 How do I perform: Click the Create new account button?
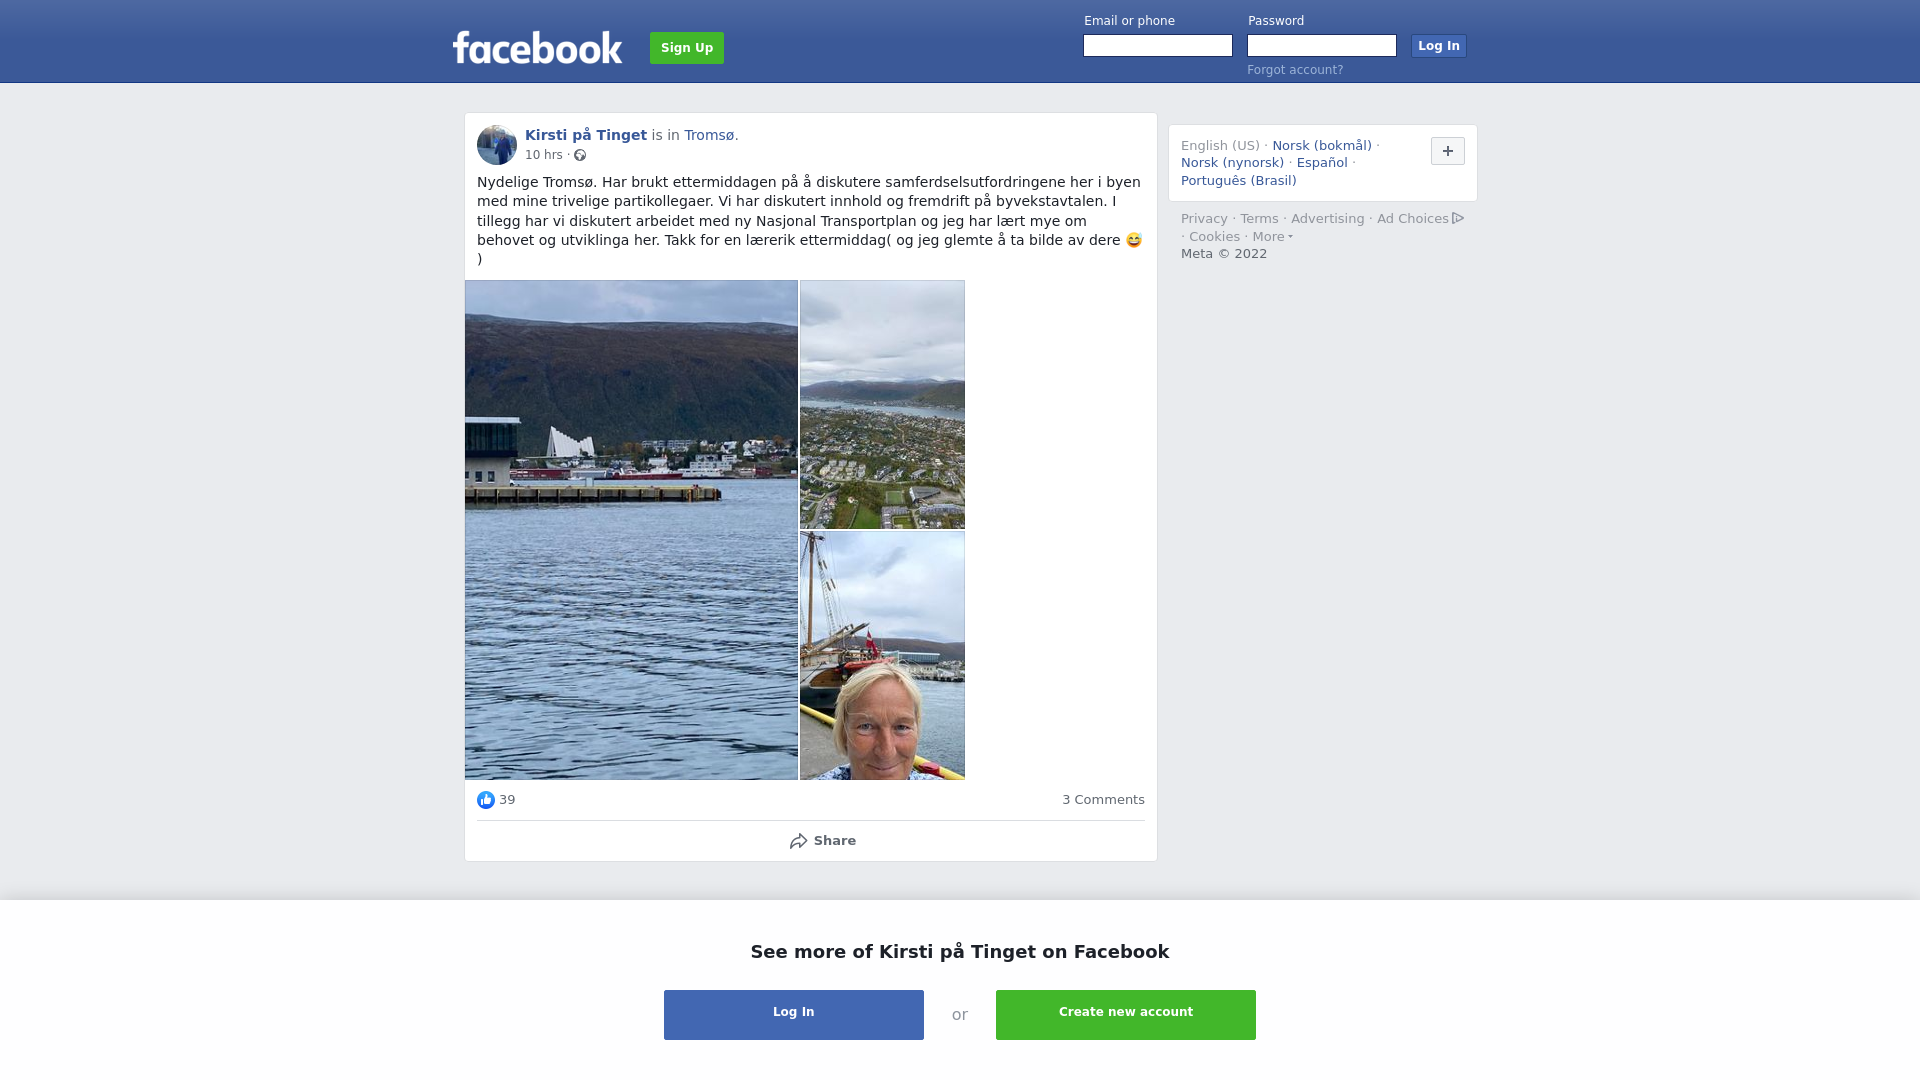(x=1126, y=1015)
